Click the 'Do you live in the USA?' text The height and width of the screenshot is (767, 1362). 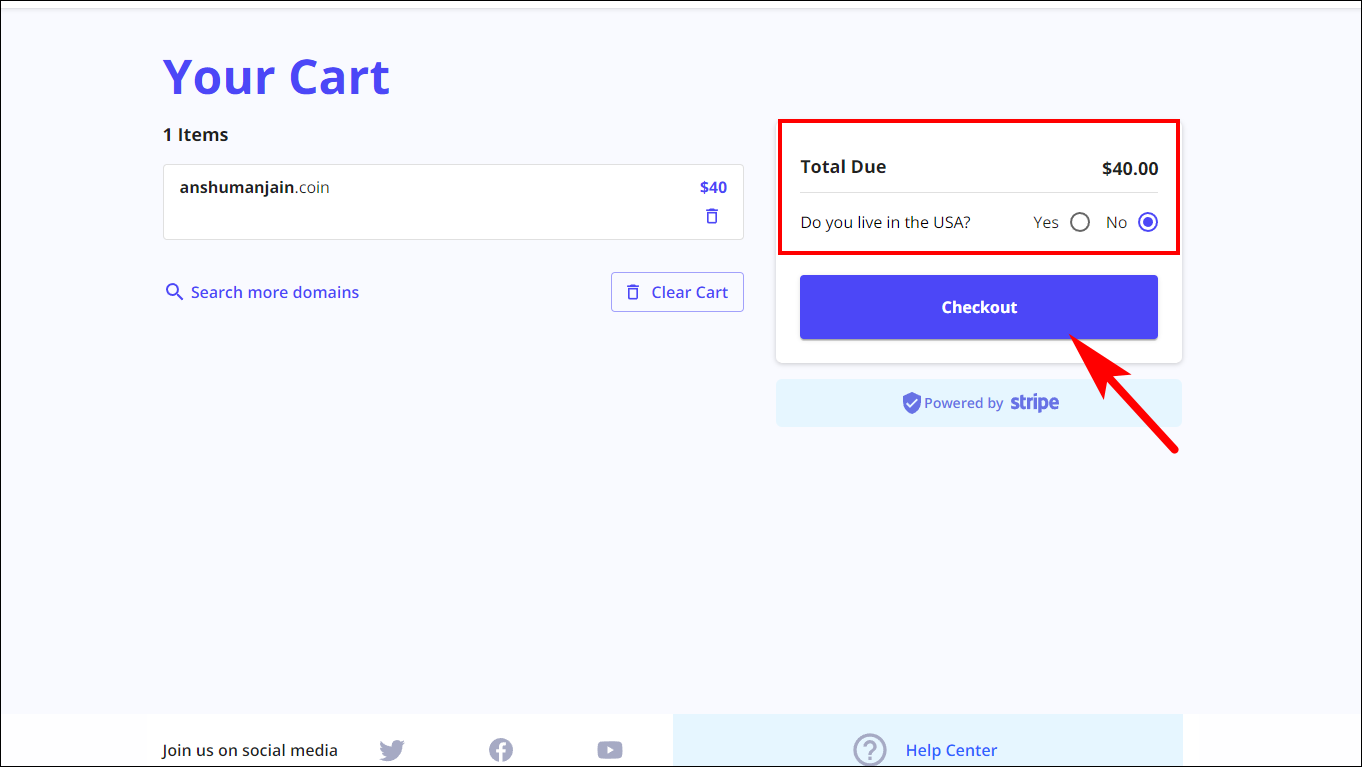(886, 222)
